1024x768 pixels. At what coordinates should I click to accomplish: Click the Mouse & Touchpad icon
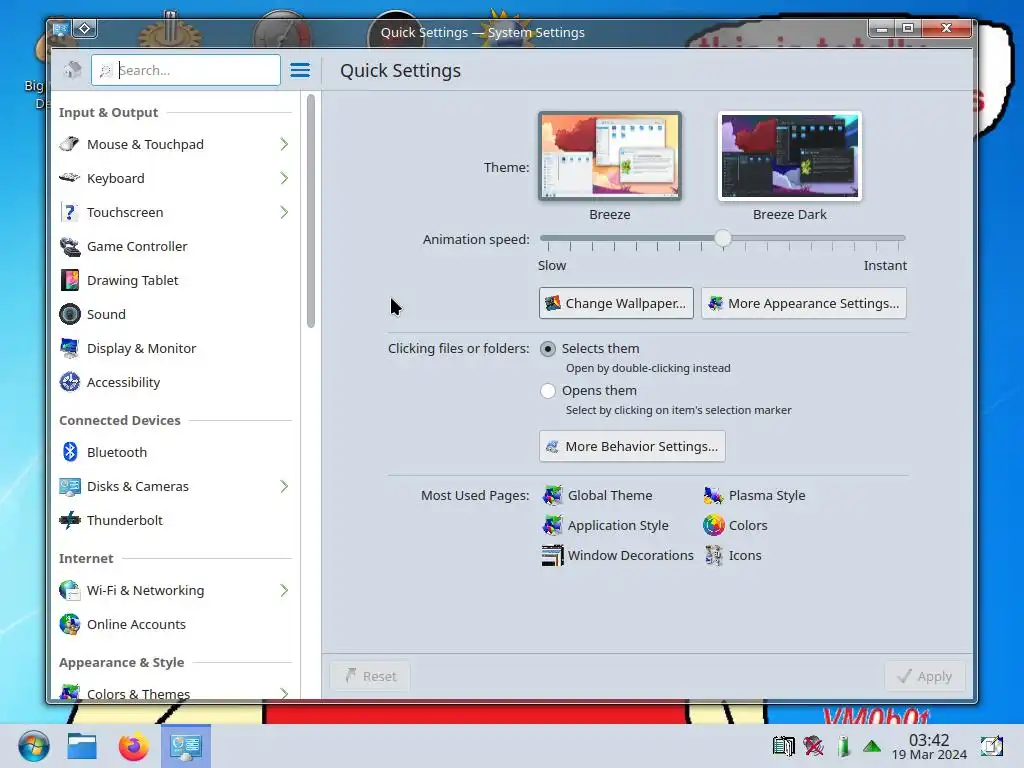click(69, 144)
